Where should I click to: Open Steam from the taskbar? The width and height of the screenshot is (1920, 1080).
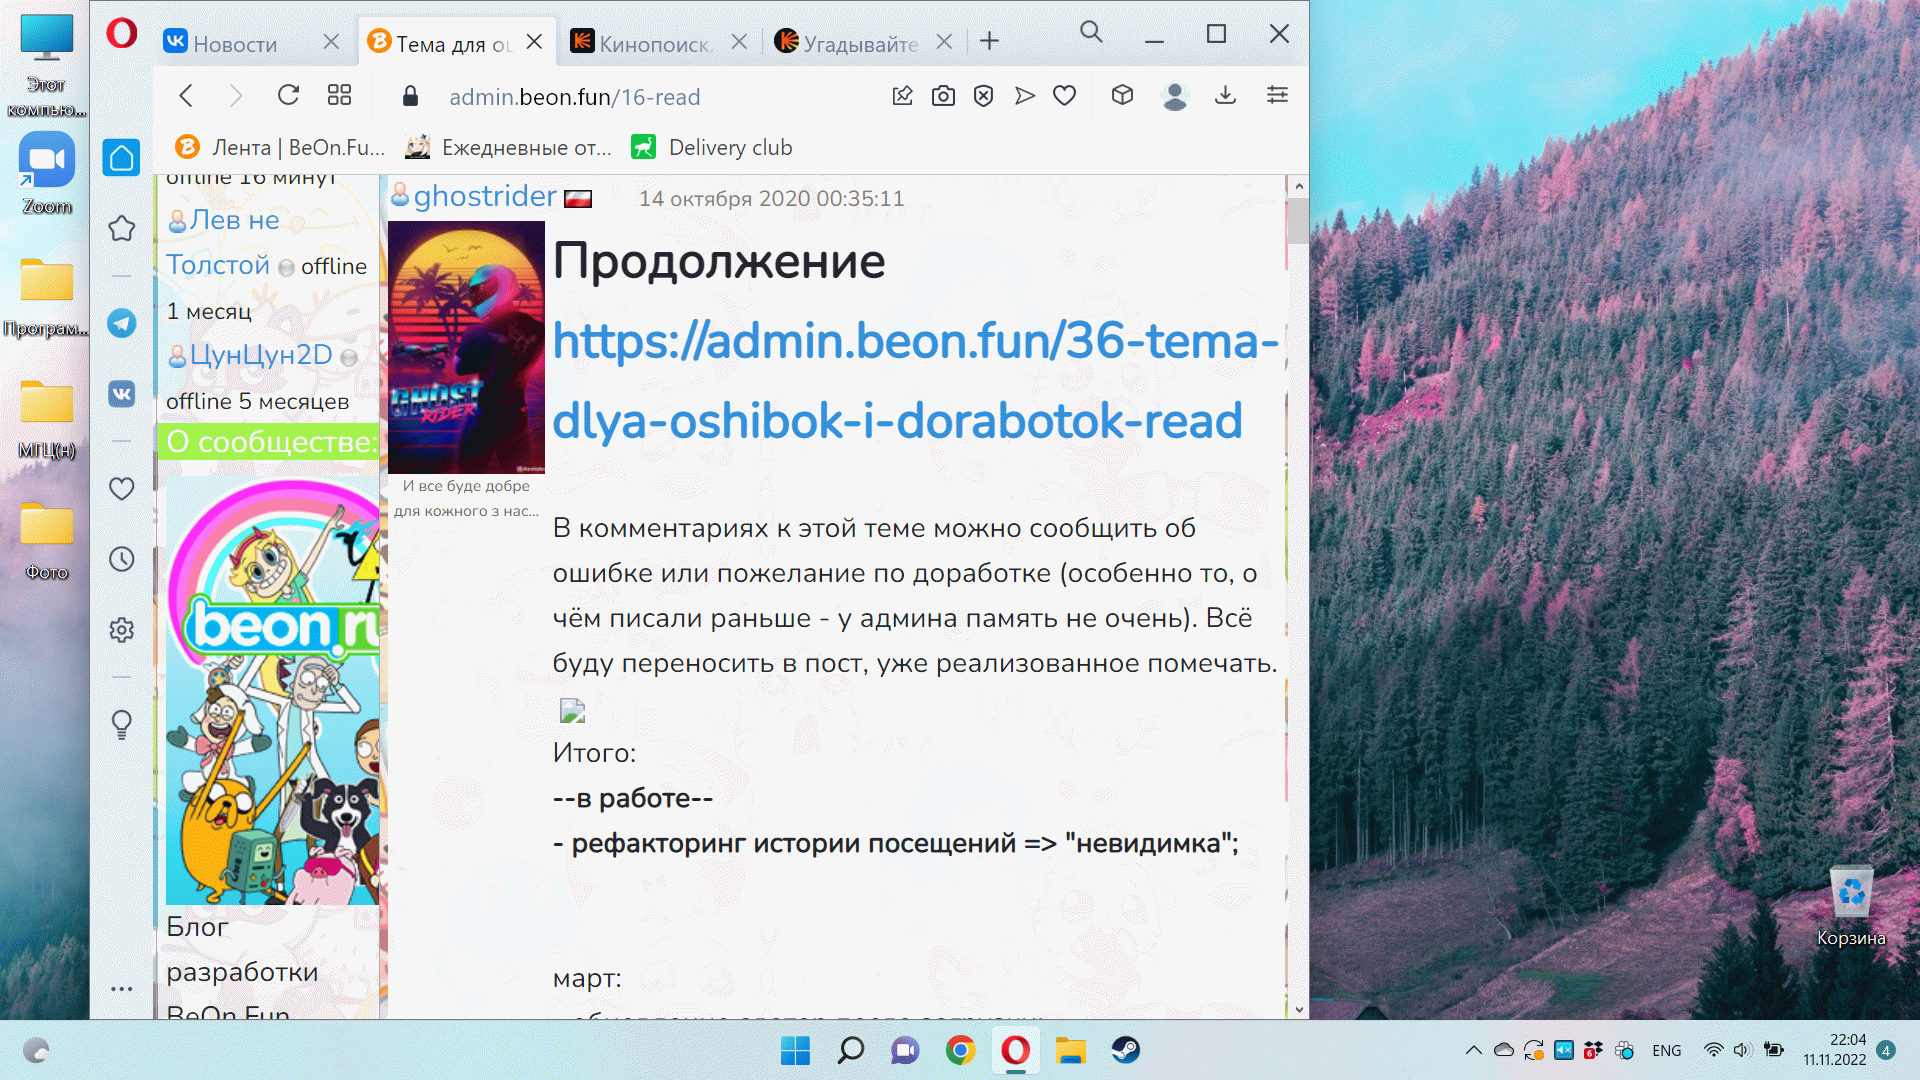pos(1125,1050)
